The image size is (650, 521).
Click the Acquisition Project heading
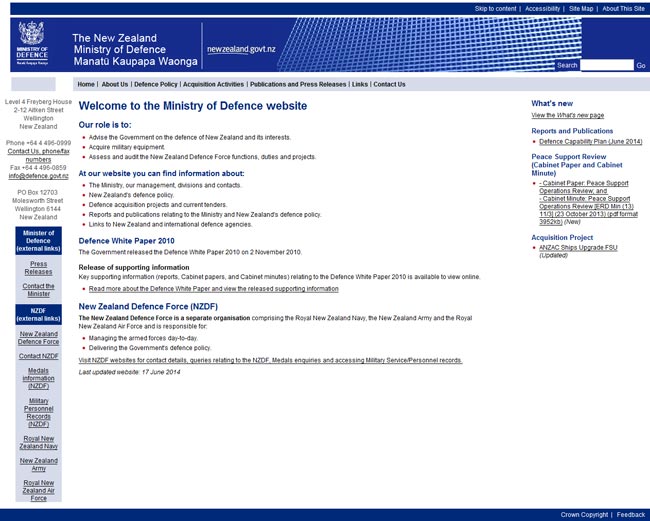[562, 237]
